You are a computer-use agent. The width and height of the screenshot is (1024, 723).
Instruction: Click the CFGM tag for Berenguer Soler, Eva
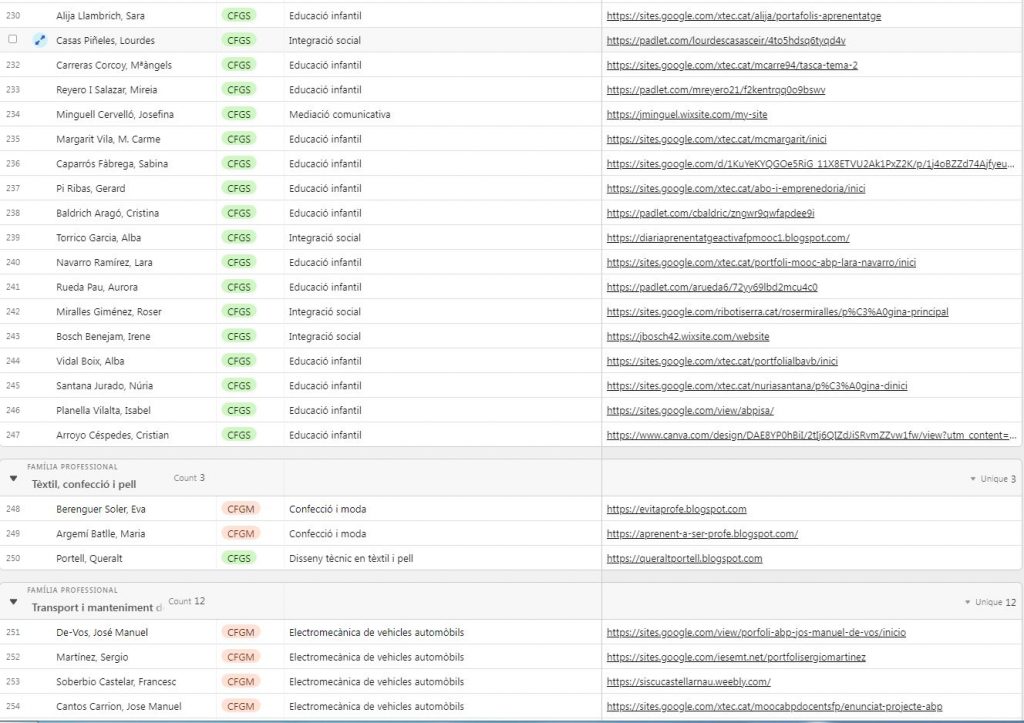[x=240, y=509]
